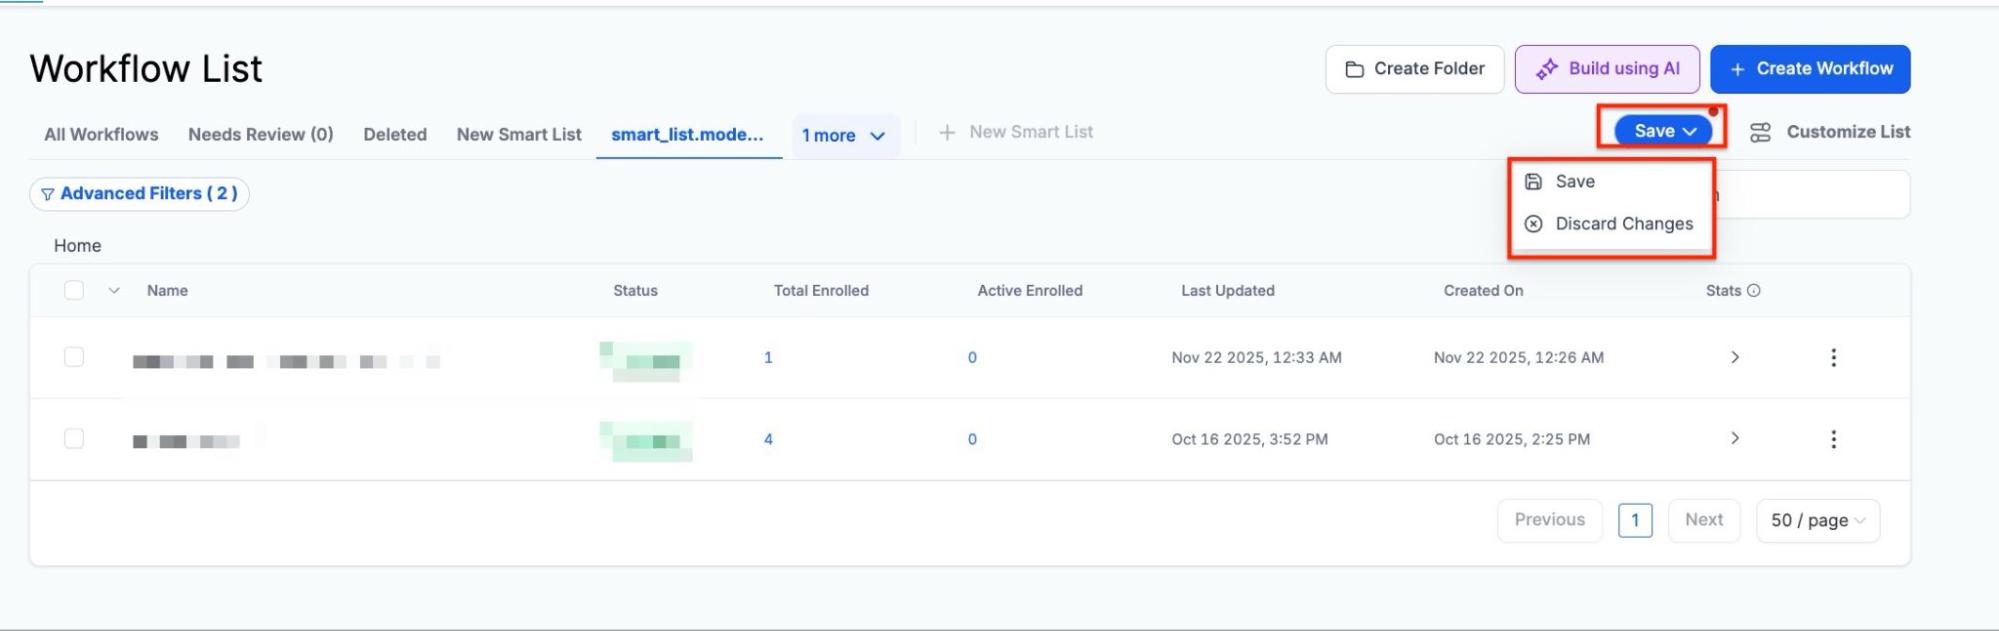Image resolution: width=1999 pixels, height=631 pixels.
Task: Tick the select-all checkbox in header
Action: pos(74,291)
